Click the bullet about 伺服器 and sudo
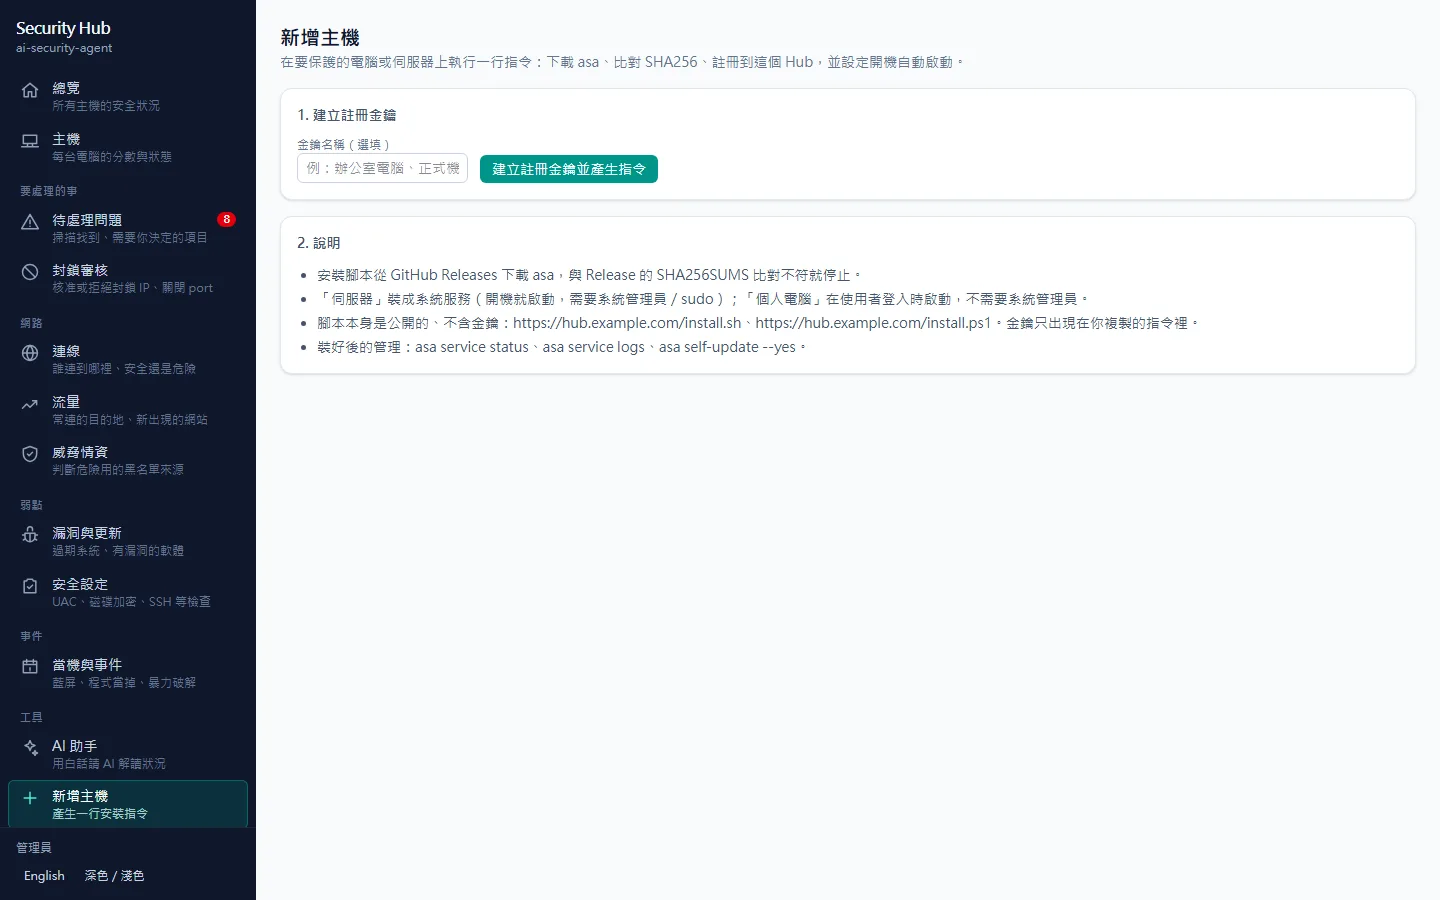This screenshot has height=900, width=1440. [x=702, y=299]
